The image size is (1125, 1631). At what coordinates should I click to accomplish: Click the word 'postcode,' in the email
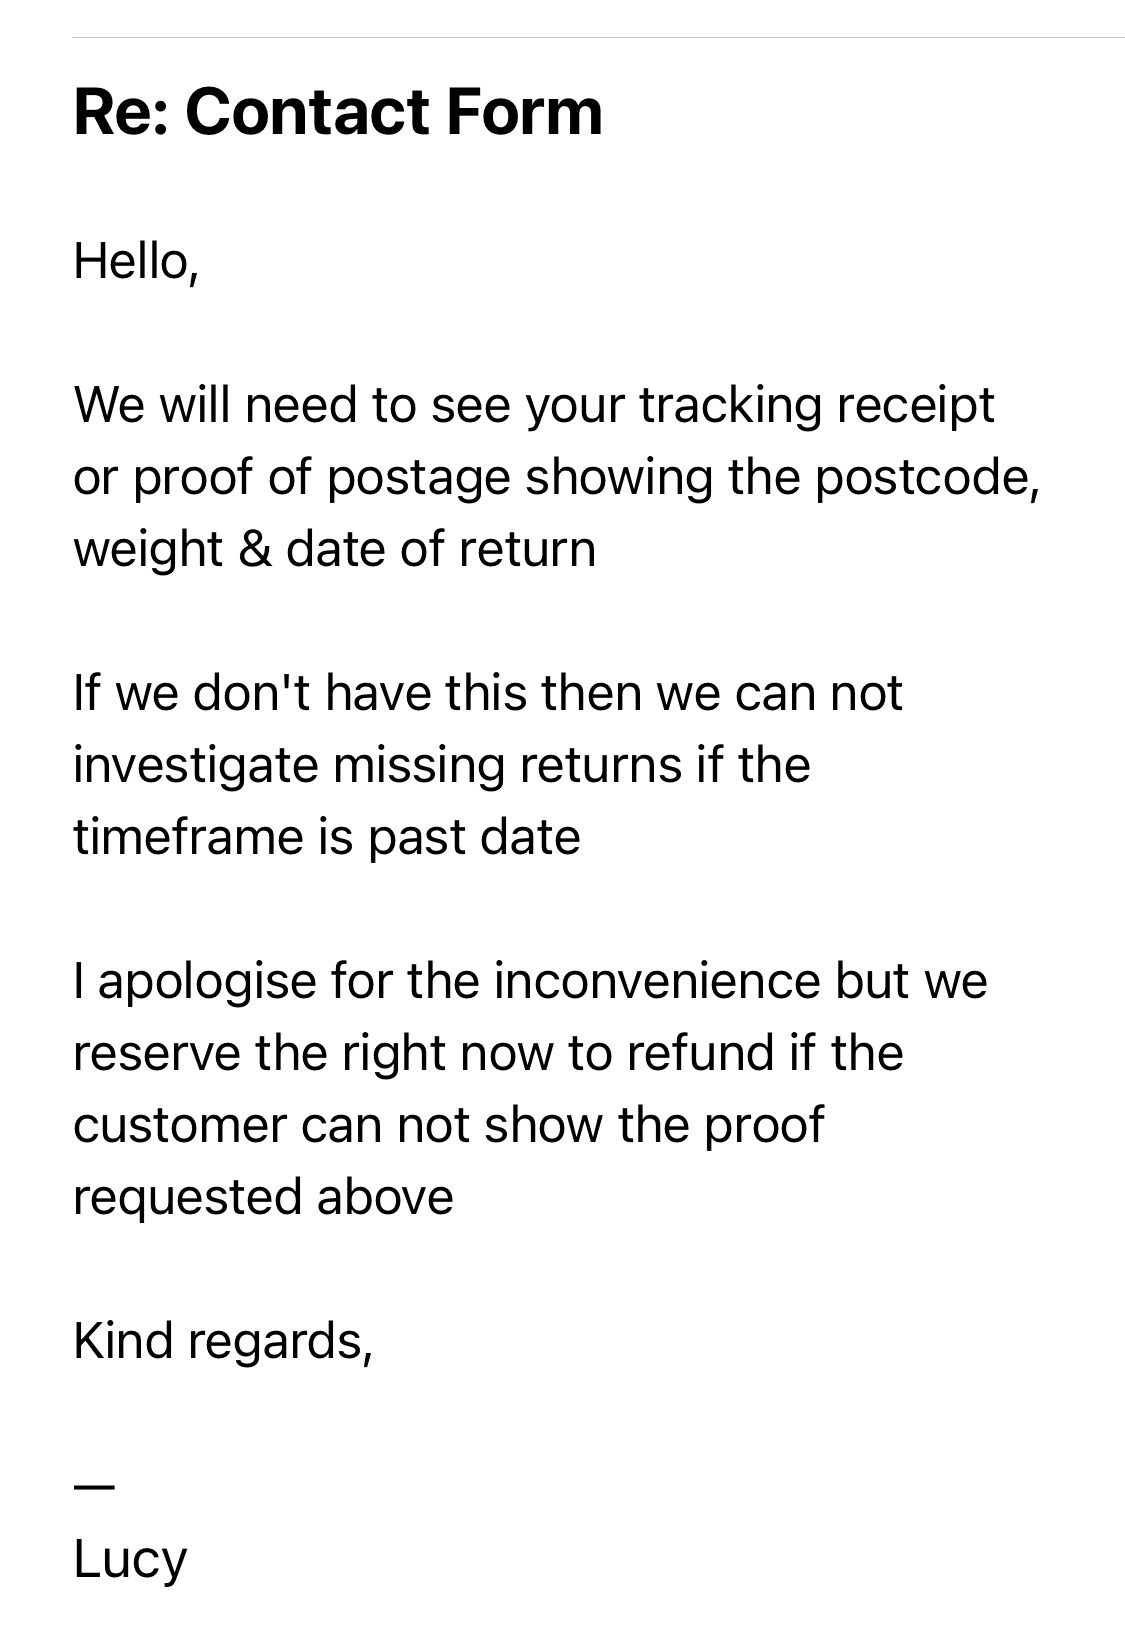927,478
